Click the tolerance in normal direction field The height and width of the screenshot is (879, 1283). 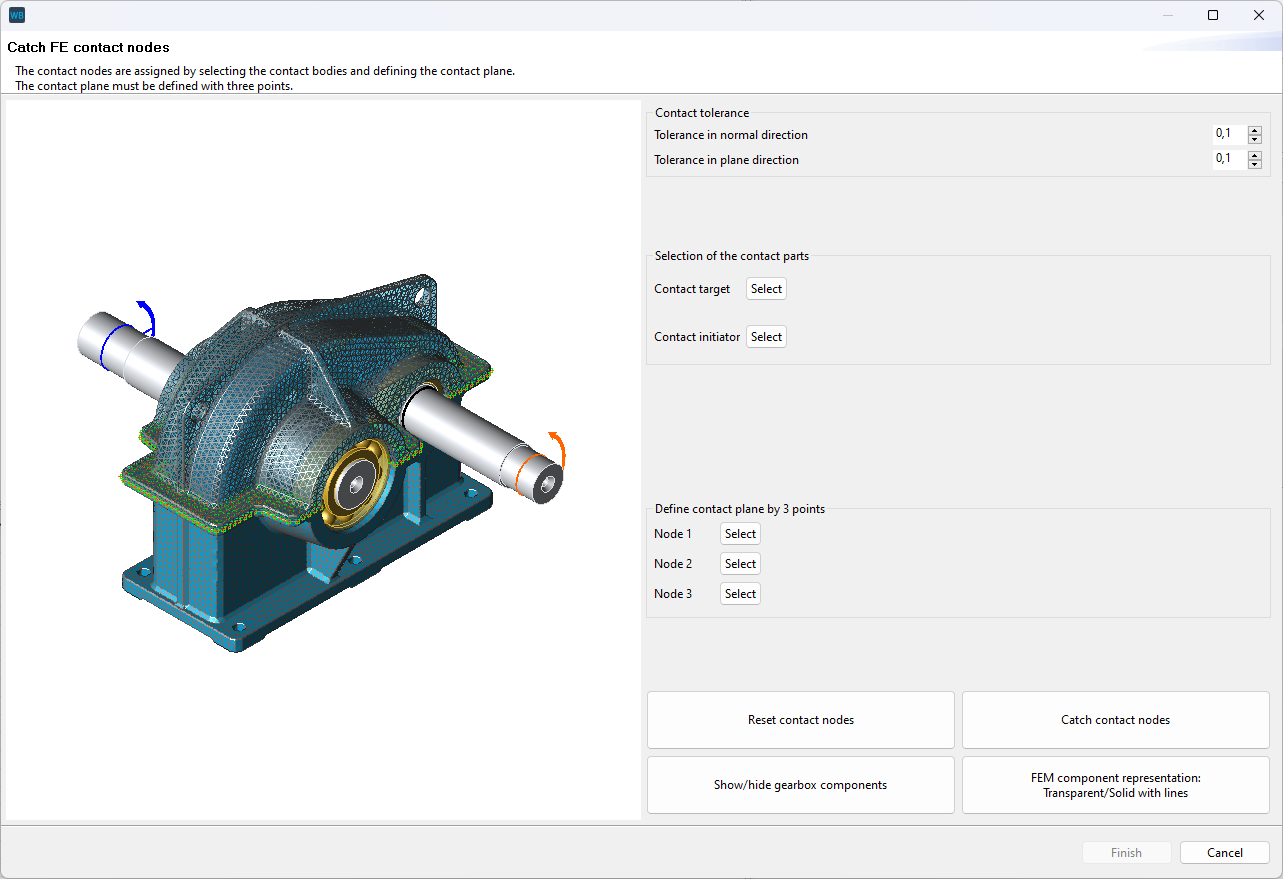pyautogui.click(x=1228, y=135)
